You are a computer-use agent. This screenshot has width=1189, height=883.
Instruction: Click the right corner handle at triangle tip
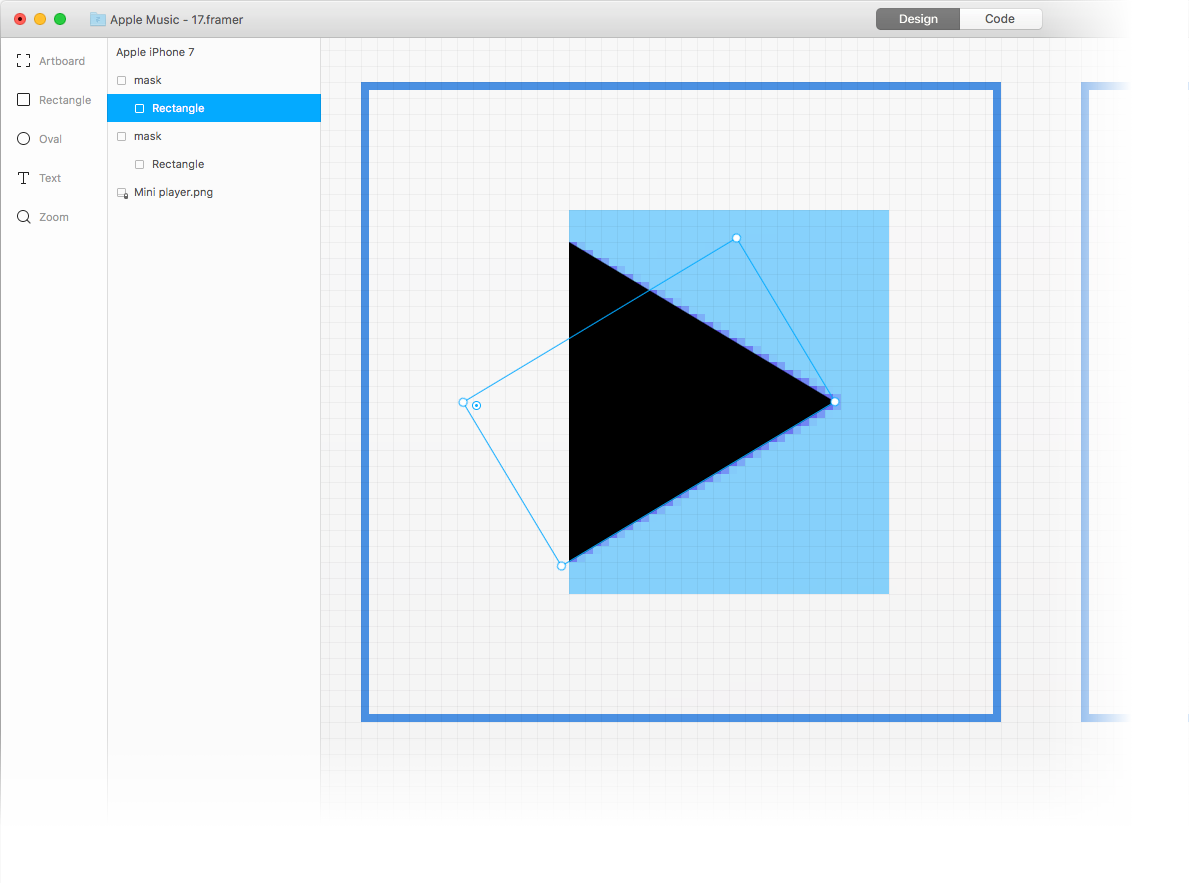835,402
